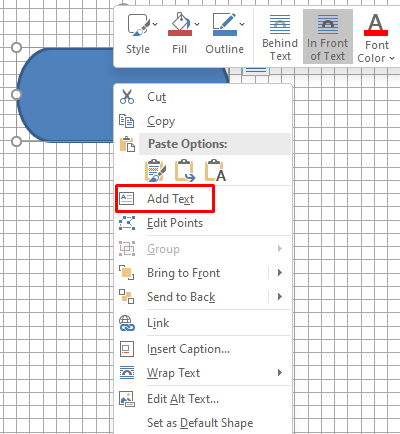The image size is (400, 434).
Task: Expand the Wrap Text submenu arrow
Action: [x=280, y=372]
